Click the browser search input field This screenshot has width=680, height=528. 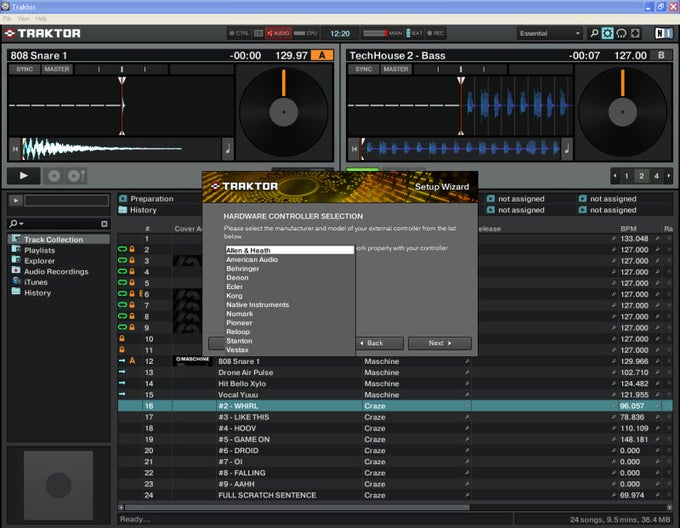[63, 224]
